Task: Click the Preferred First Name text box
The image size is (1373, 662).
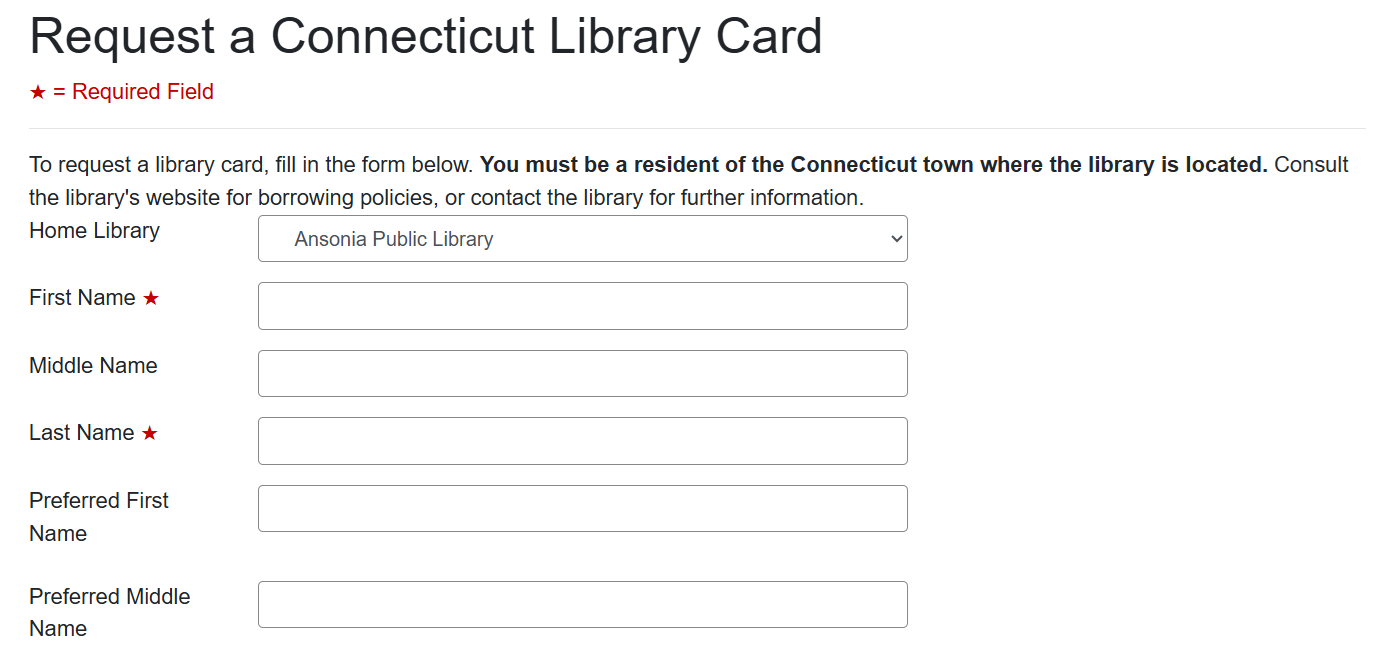Action: (x=582, y=508)
